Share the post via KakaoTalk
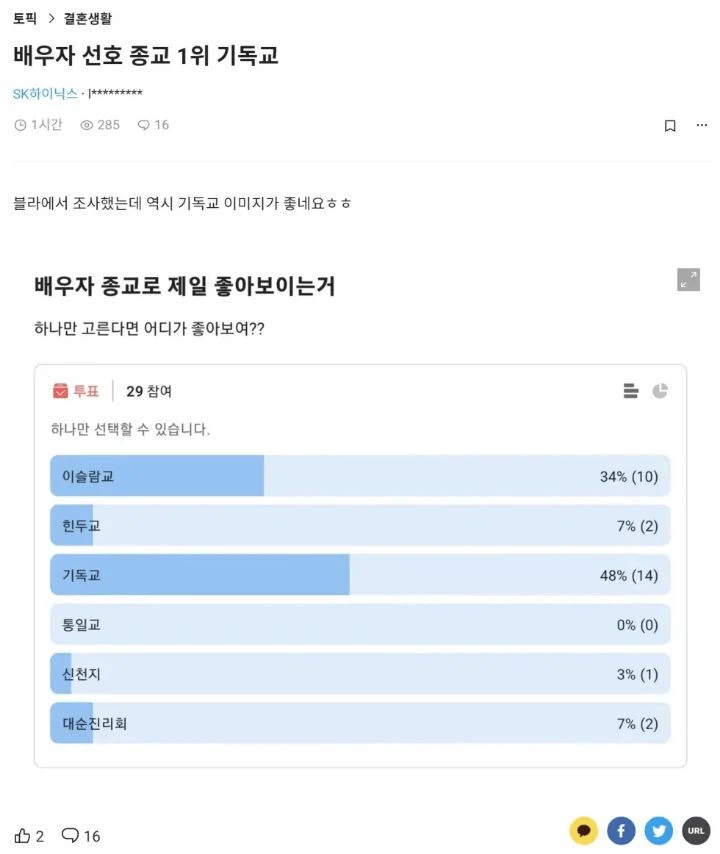The image size is (720, 854). tap(584, 830)
